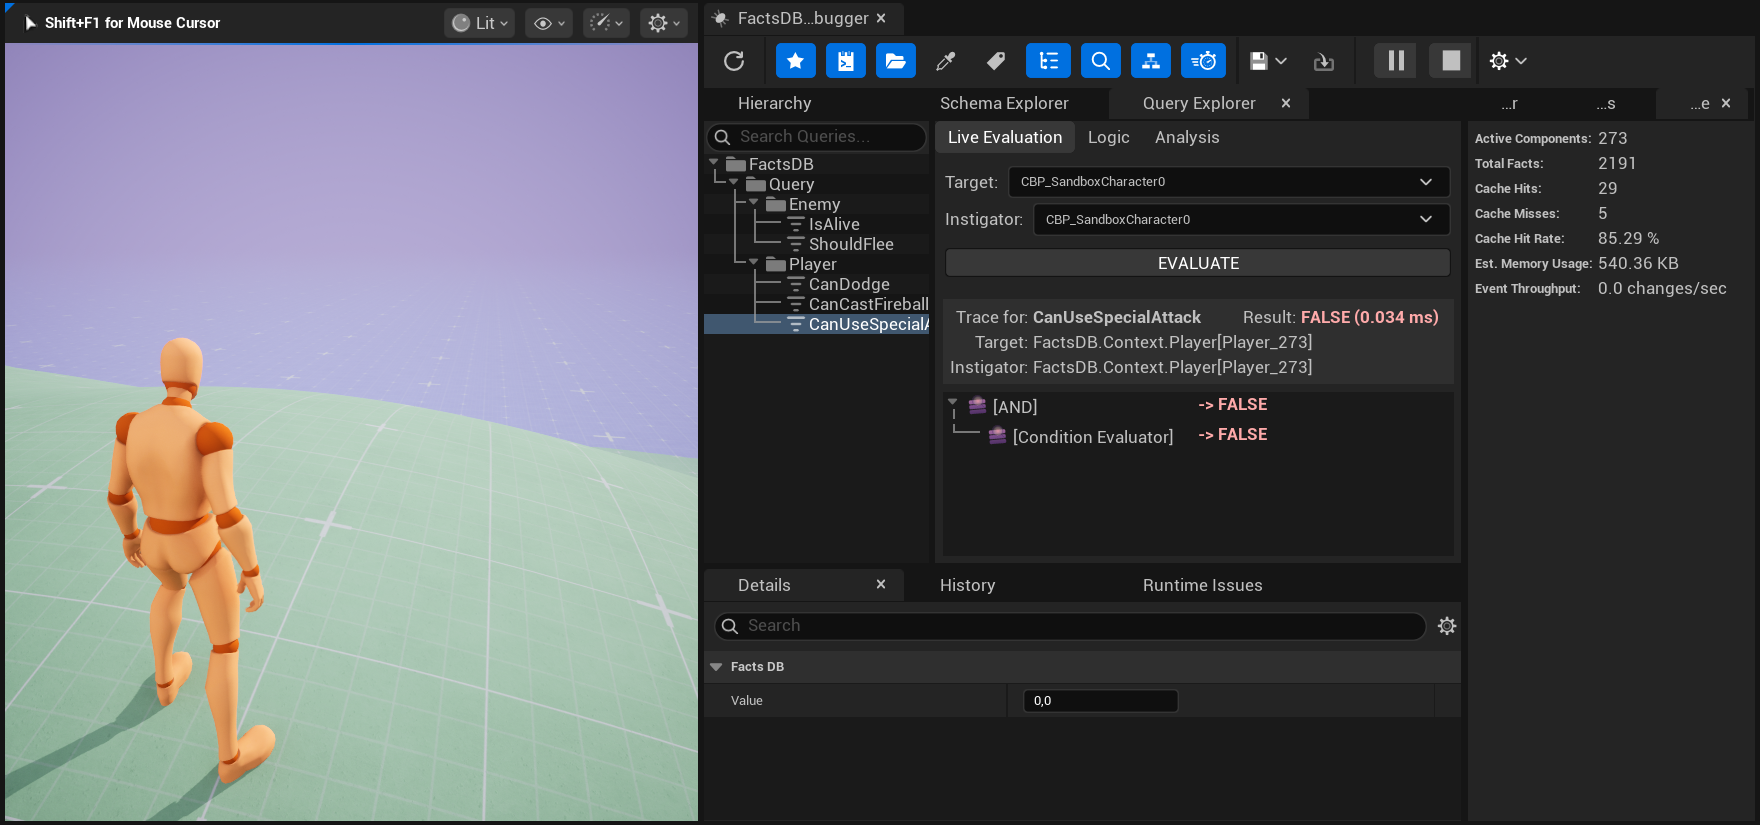Select the collapsed '...e' tab

[x=1699, y=103]
